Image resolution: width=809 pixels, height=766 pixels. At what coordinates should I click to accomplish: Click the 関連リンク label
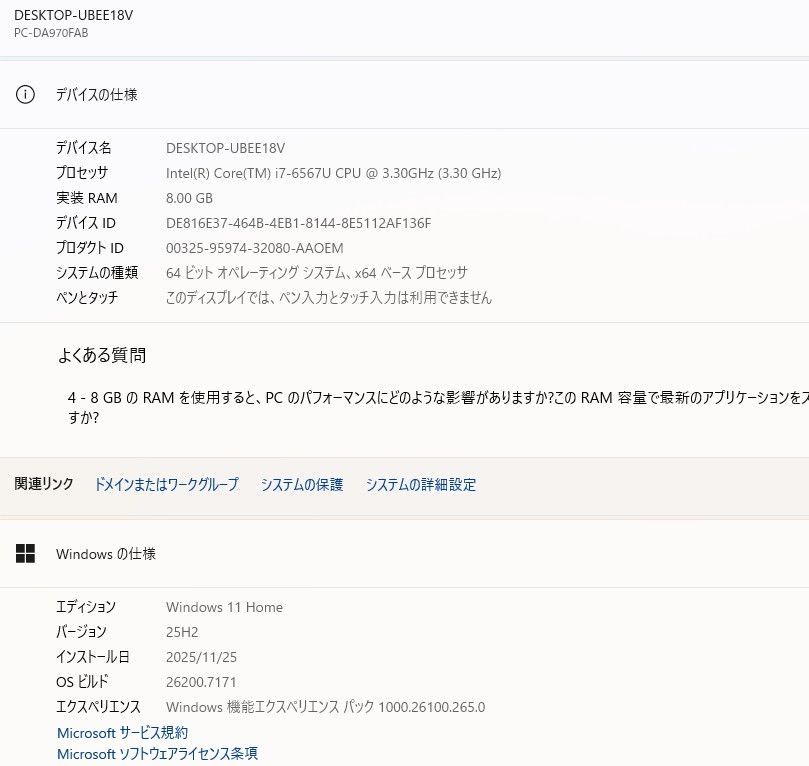41,483
